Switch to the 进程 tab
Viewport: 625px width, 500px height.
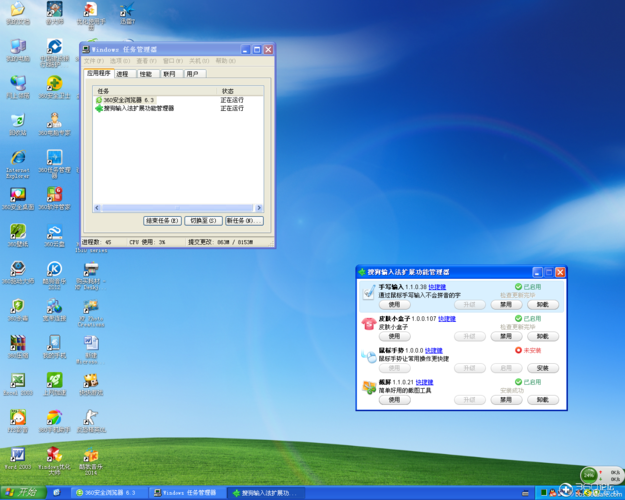coord(125,74)
